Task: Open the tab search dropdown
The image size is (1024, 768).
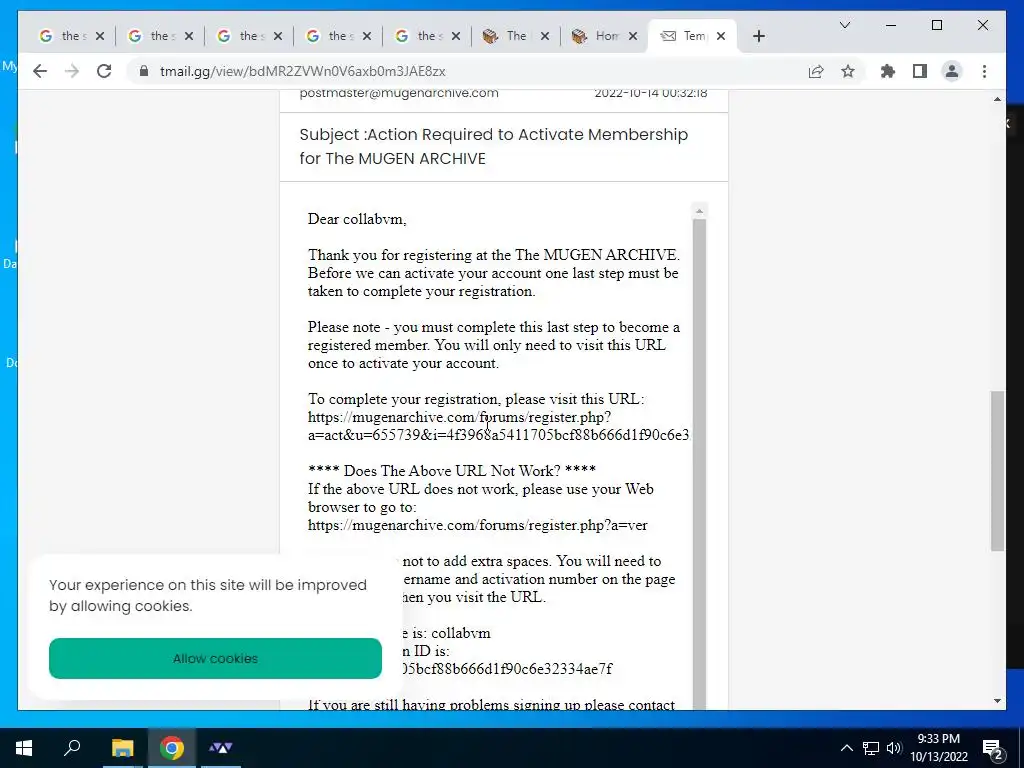Action: [844, 25]
